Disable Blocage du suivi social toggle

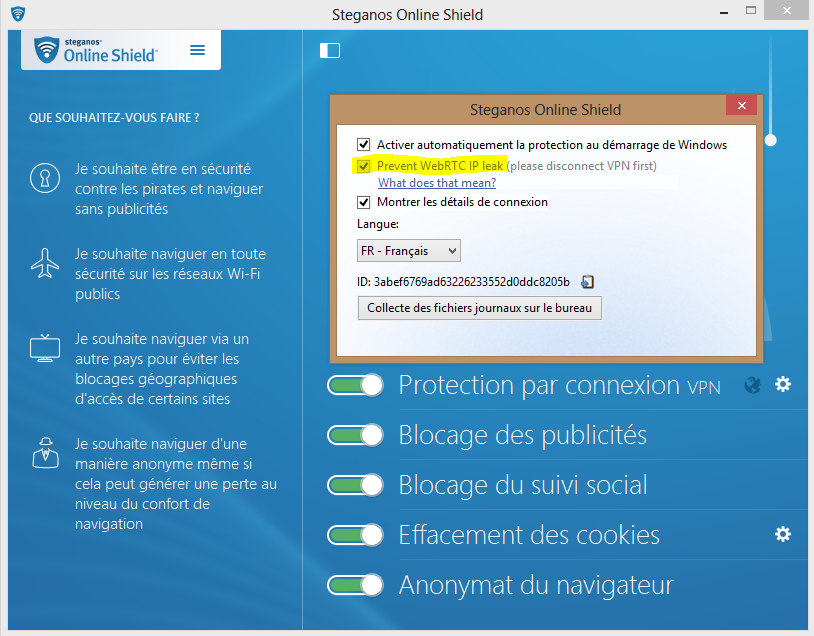click(x=356, y=485)
